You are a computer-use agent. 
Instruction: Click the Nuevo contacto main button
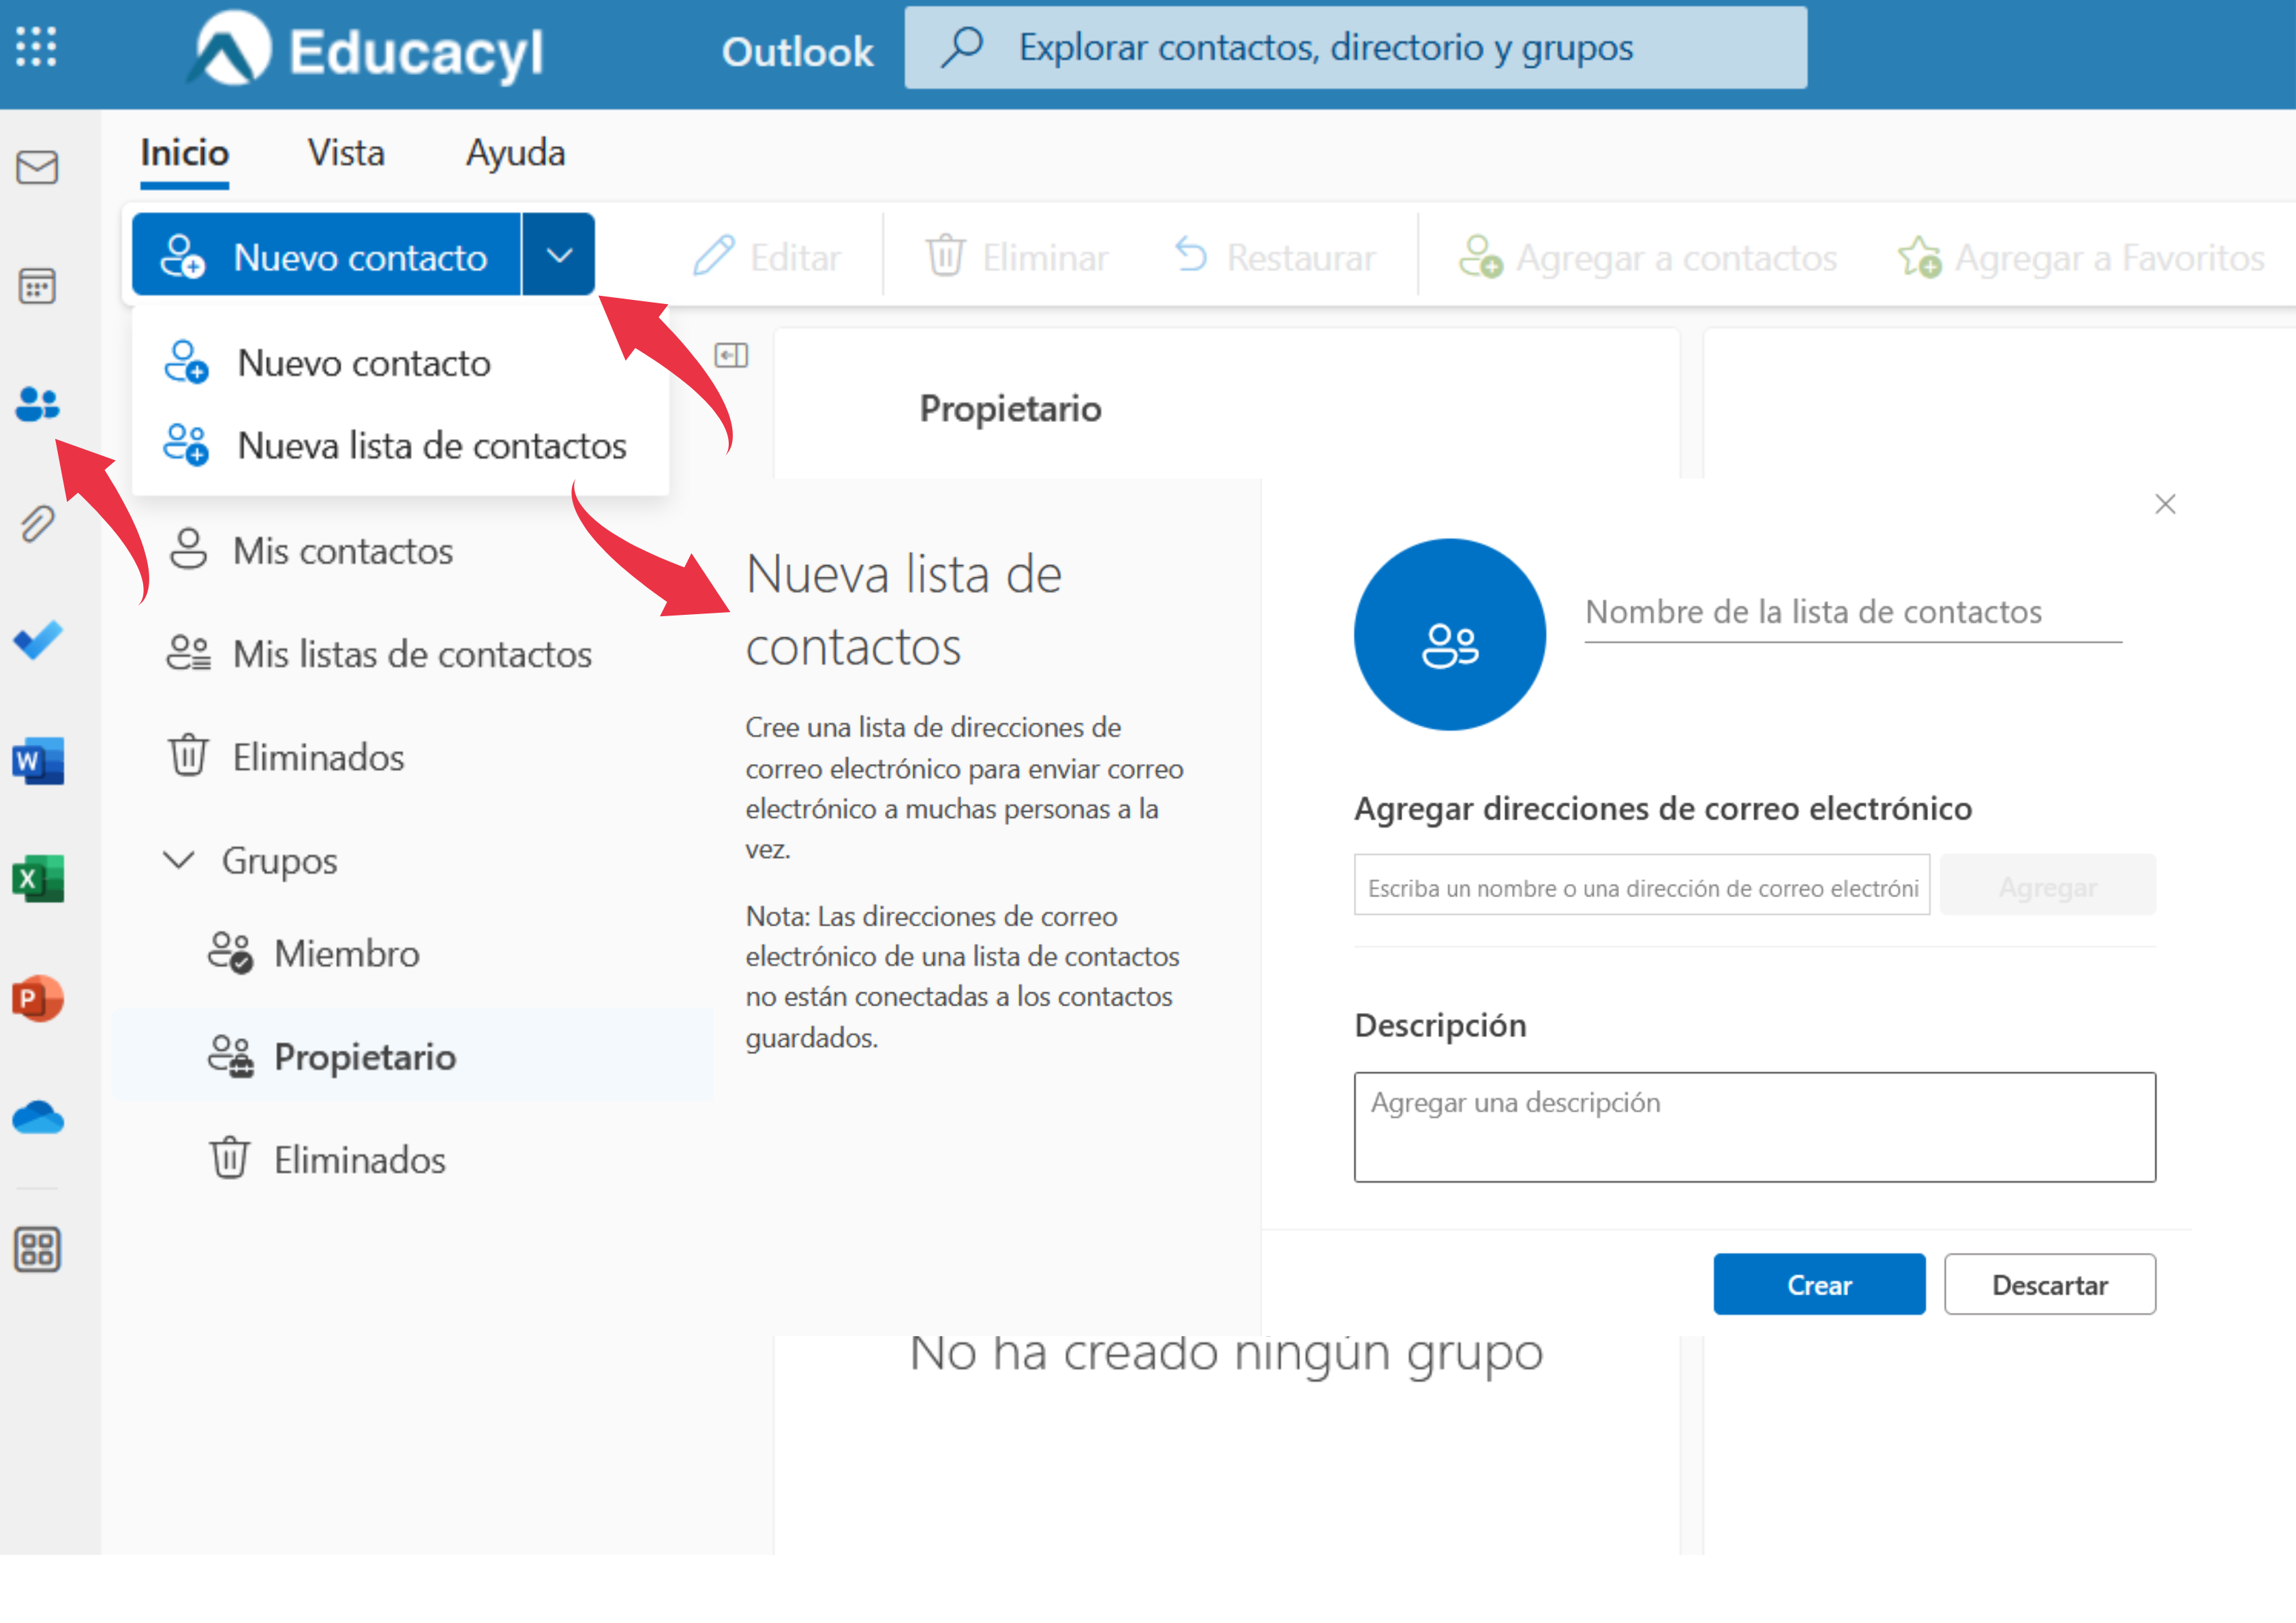(x=326, y=255)
